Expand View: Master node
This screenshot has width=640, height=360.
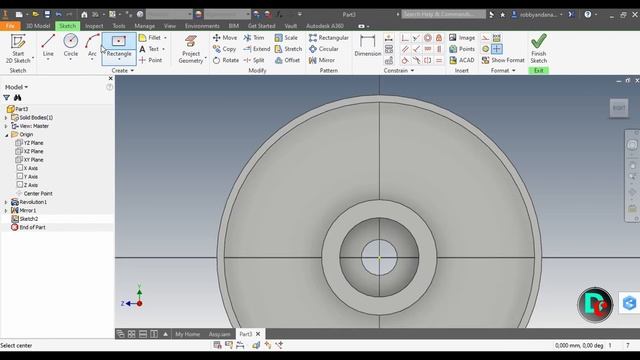coord(6,126)
